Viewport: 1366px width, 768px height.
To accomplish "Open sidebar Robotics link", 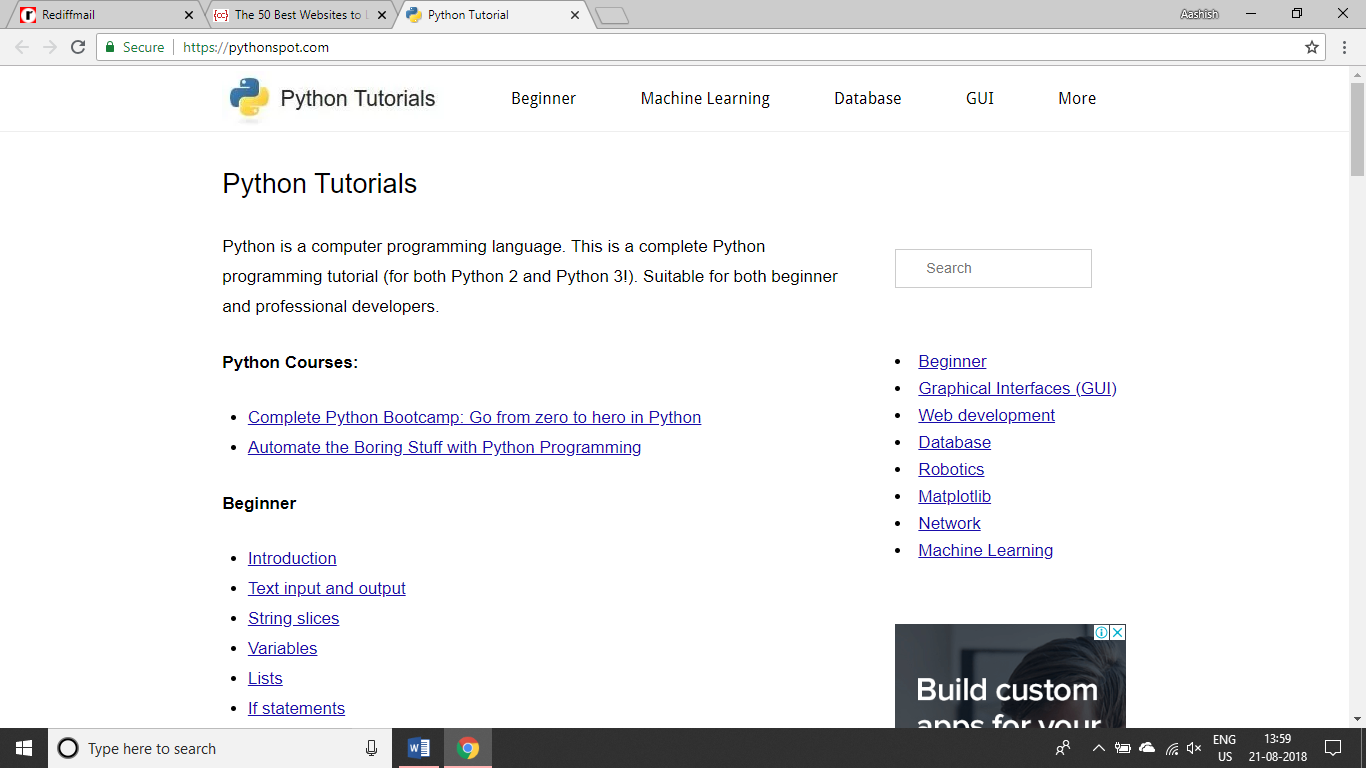I will tap(951, 469).
